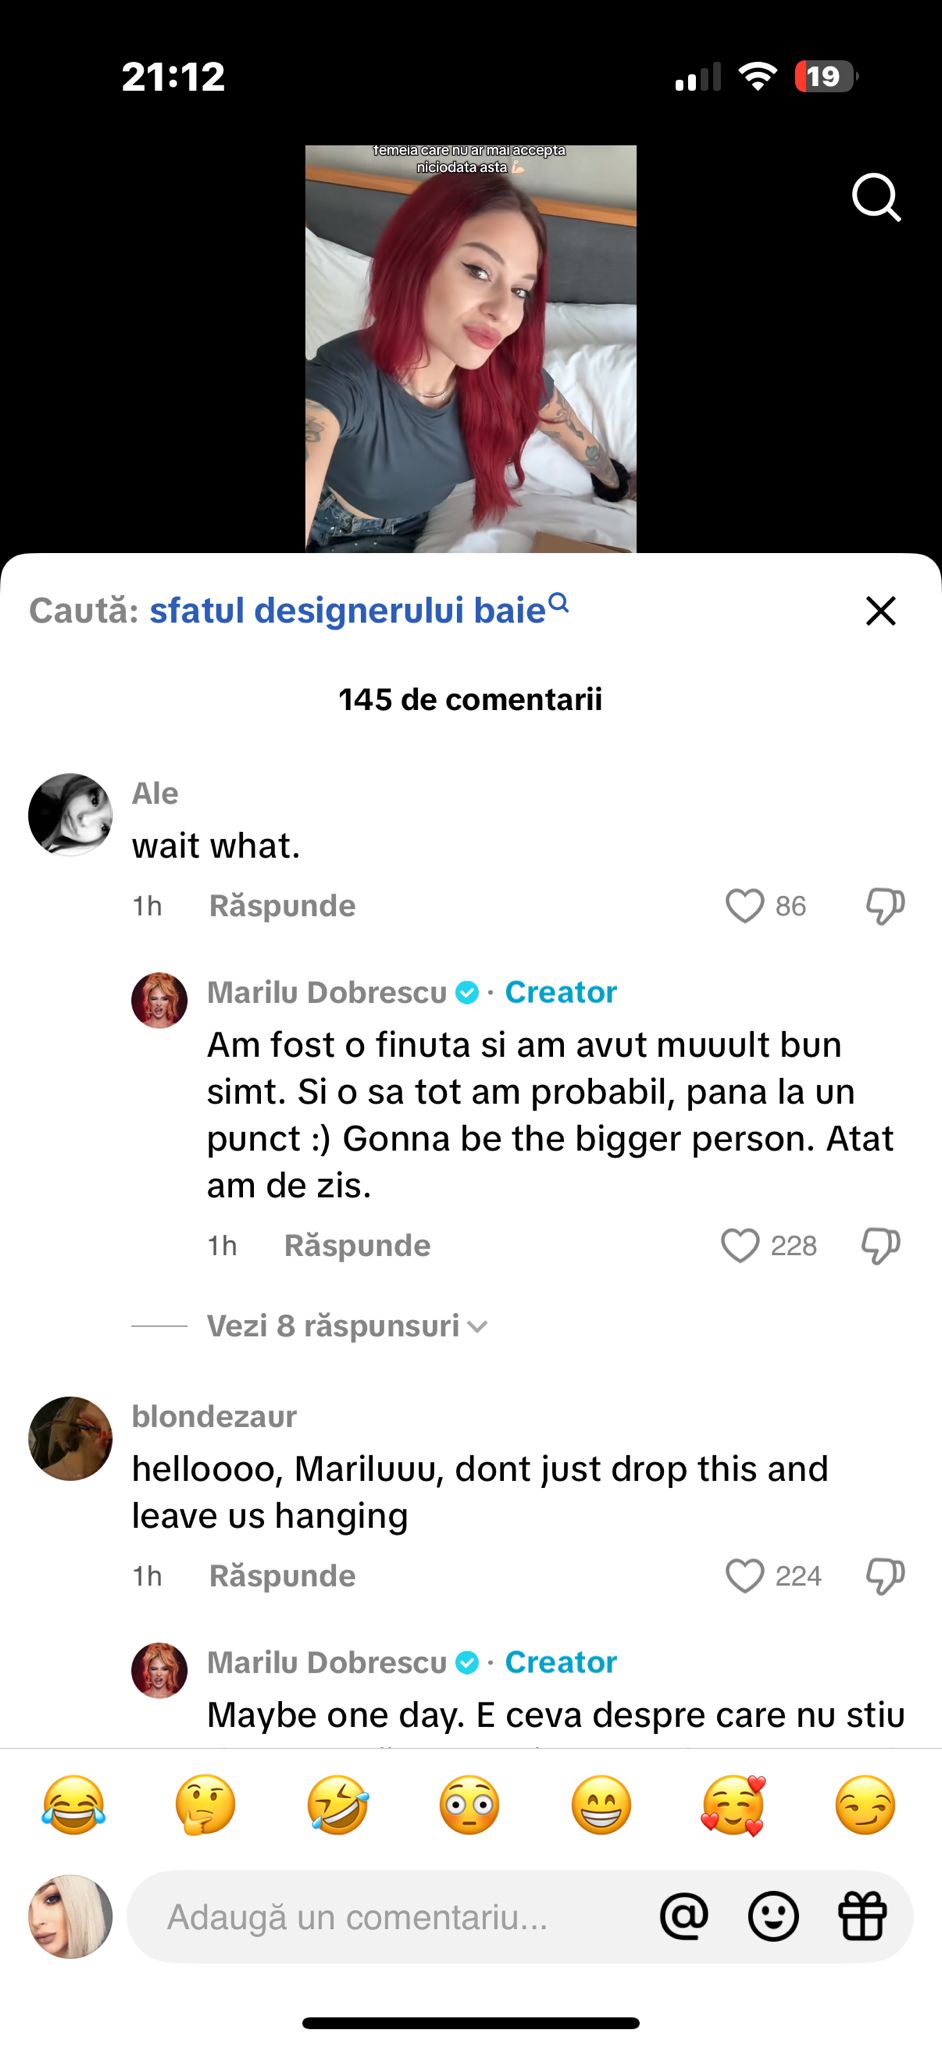Image resolution: width=942 pixels, height=2048 pixels.
Task: Reply to Ale's comment via Răspunde
Action: click(282, 906)
